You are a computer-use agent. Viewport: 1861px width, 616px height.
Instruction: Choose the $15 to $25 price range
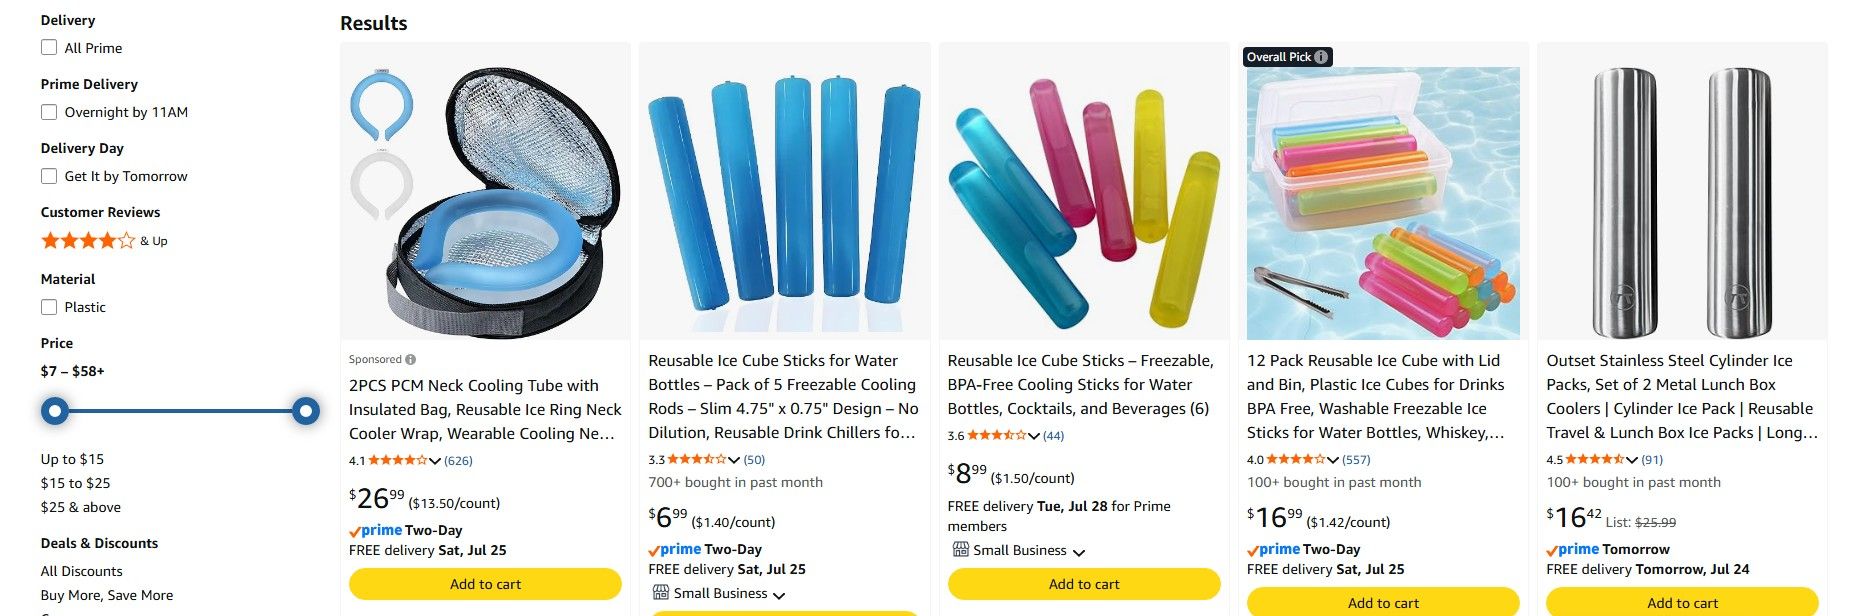coord(75,483)
